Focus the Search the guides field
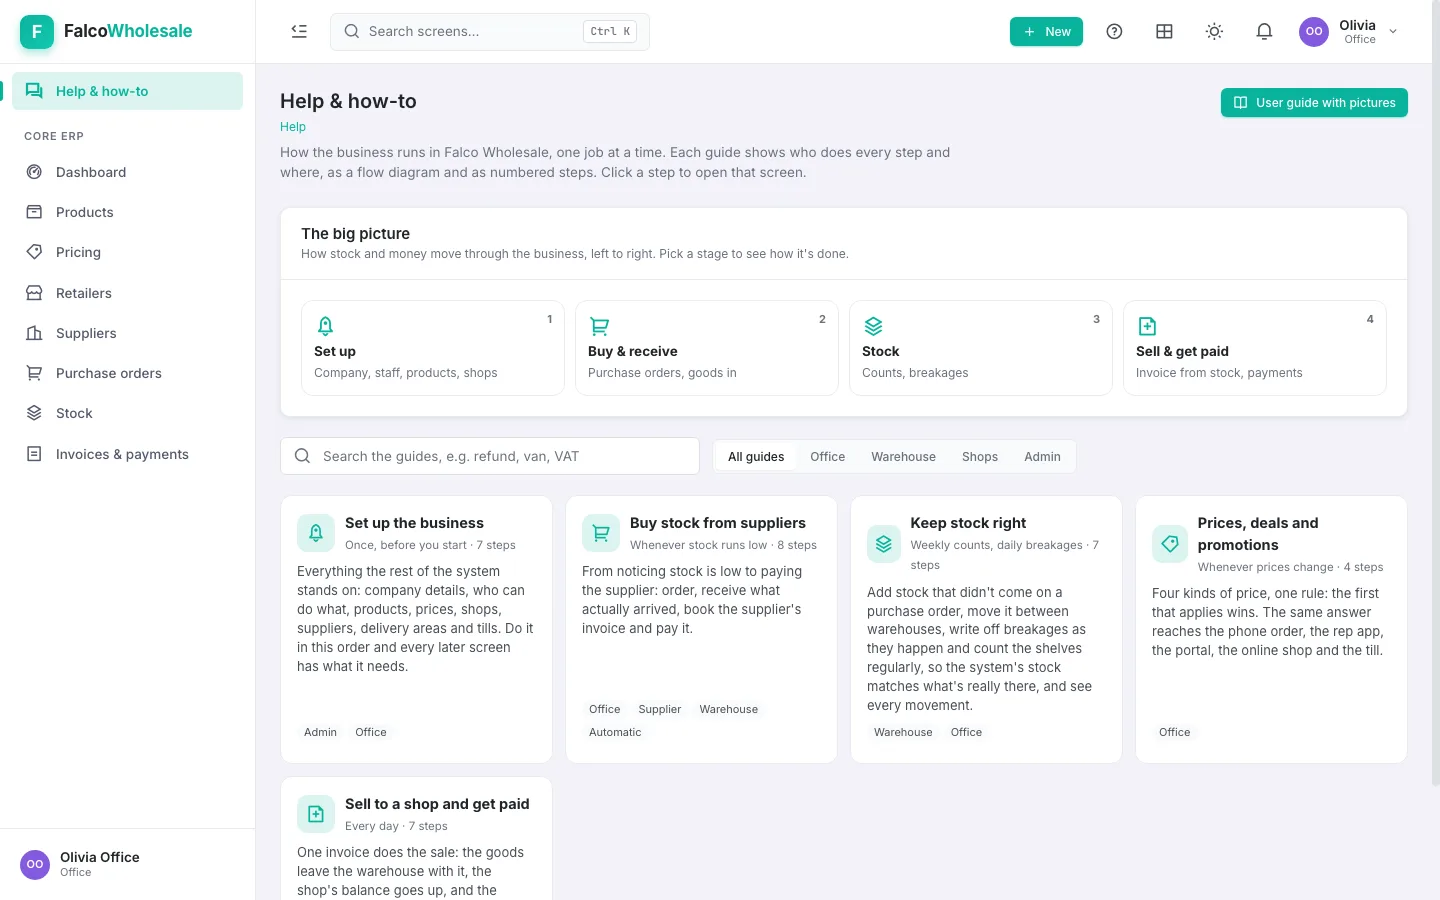 490,456
